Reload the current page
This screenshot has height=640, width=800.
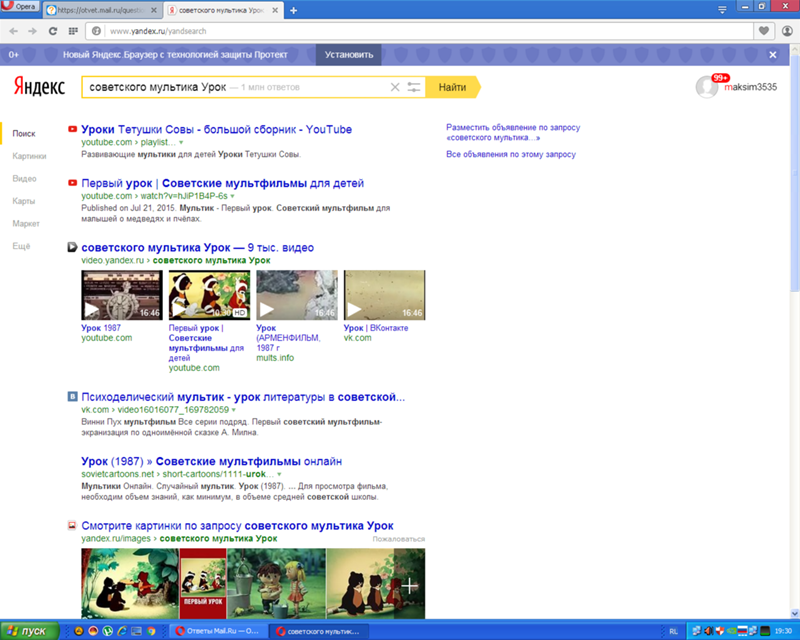pos(53,31)
